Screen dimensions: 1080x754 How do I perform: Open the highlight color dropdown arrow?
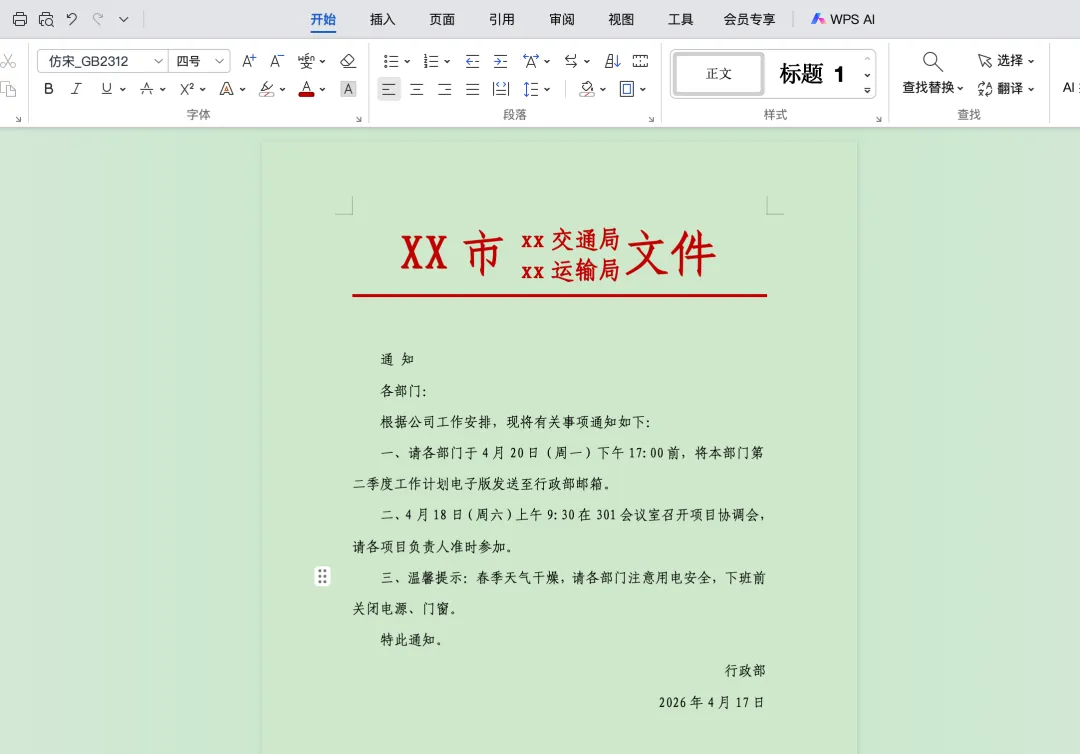[282, 90]
